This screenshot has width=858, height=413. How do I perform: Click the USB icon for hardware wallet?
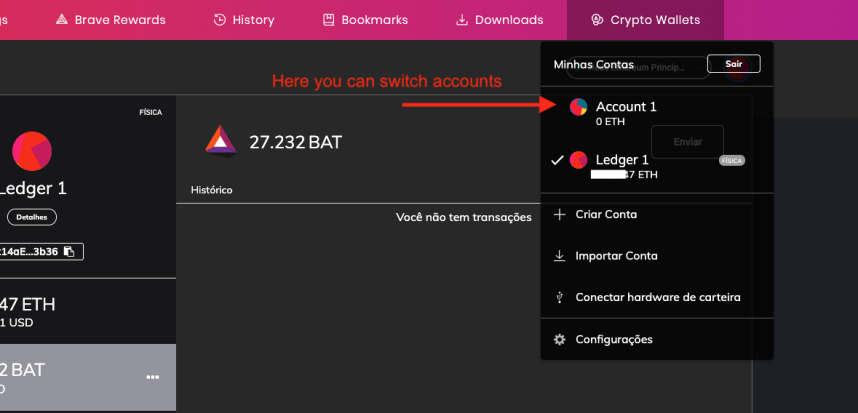click(559, 298)
